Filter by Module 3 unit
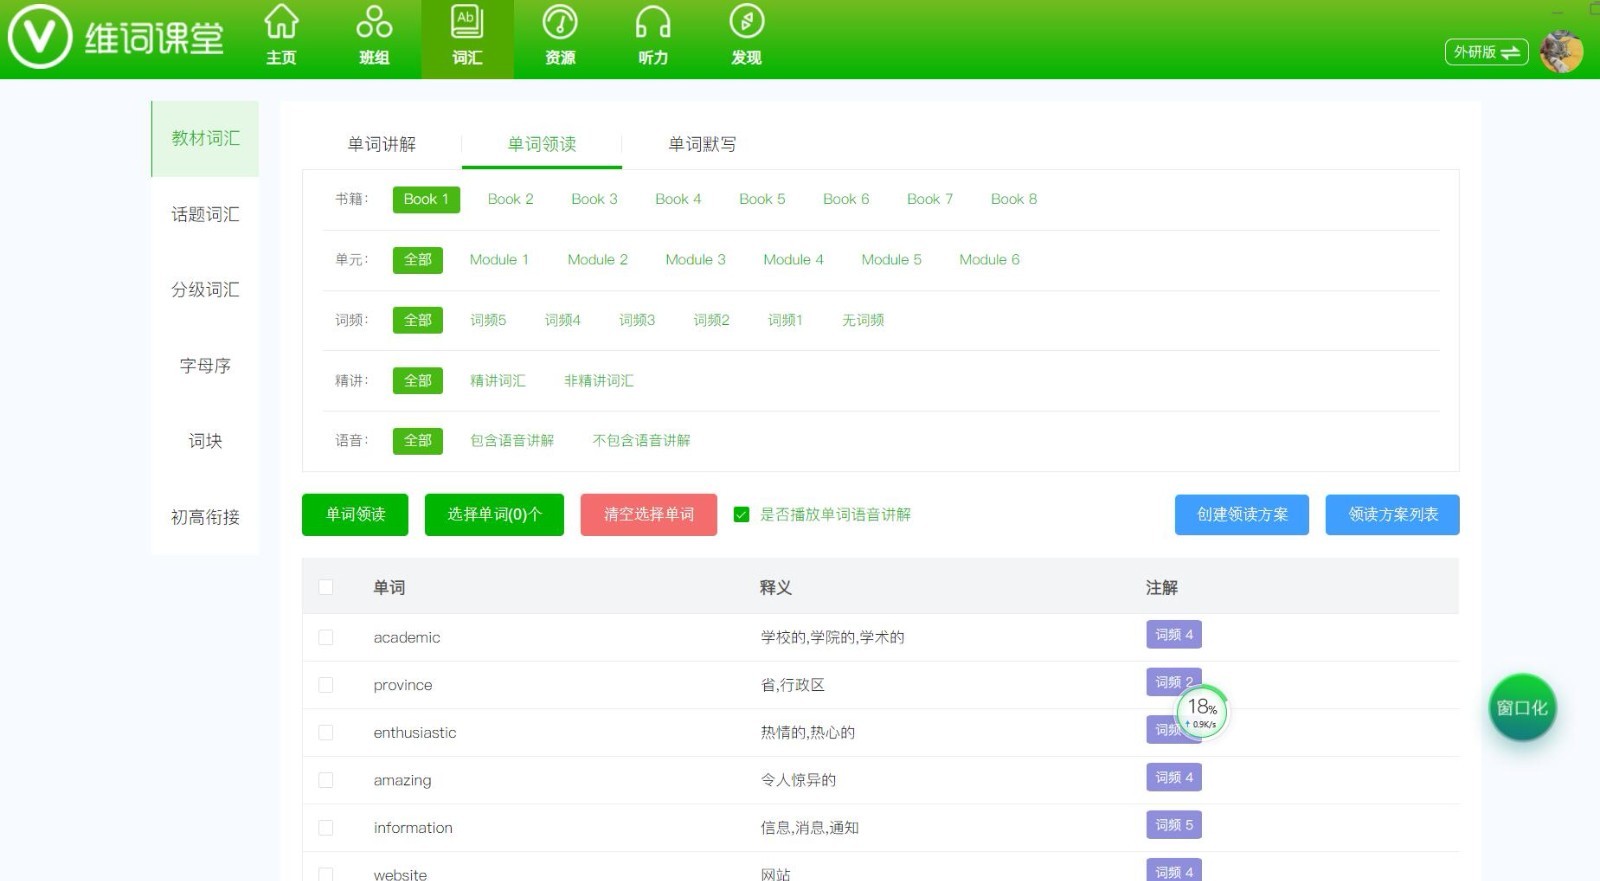The width and height of the screenshot is (1600, 881). pos(695,259)
